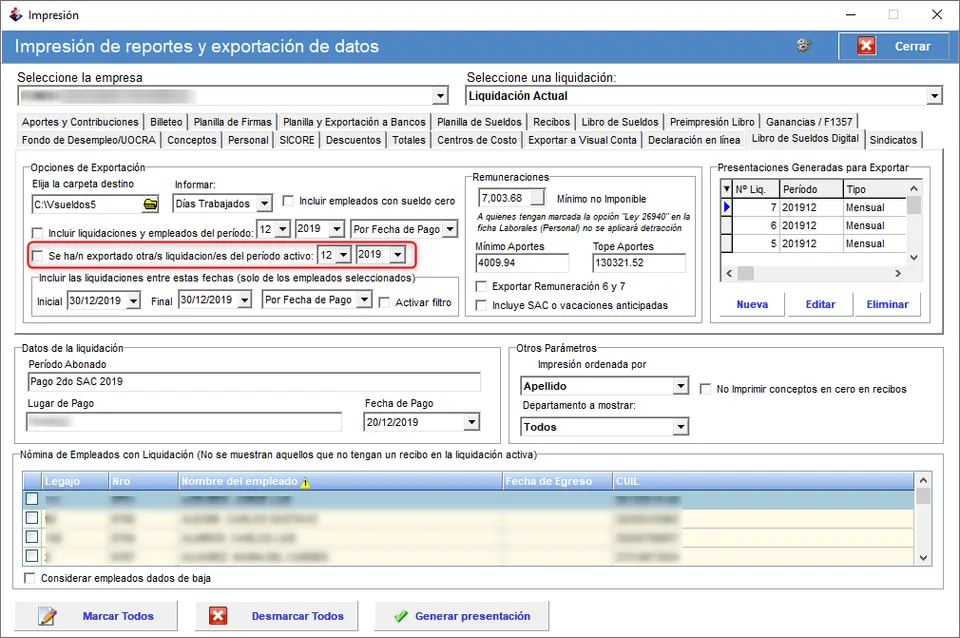
Task: Click the Marcar Todos pencil button
Action: point(96,616)
